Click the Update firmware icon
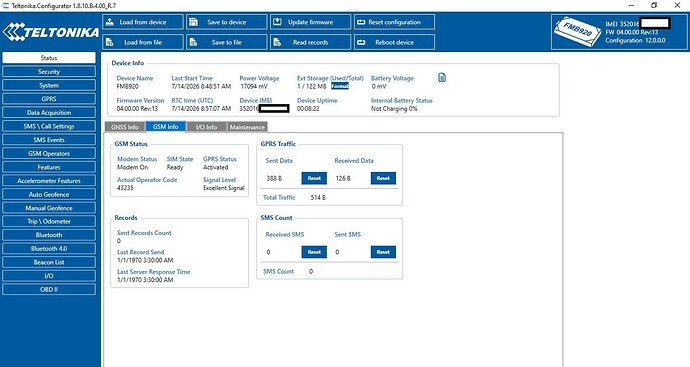 (277, 22)
